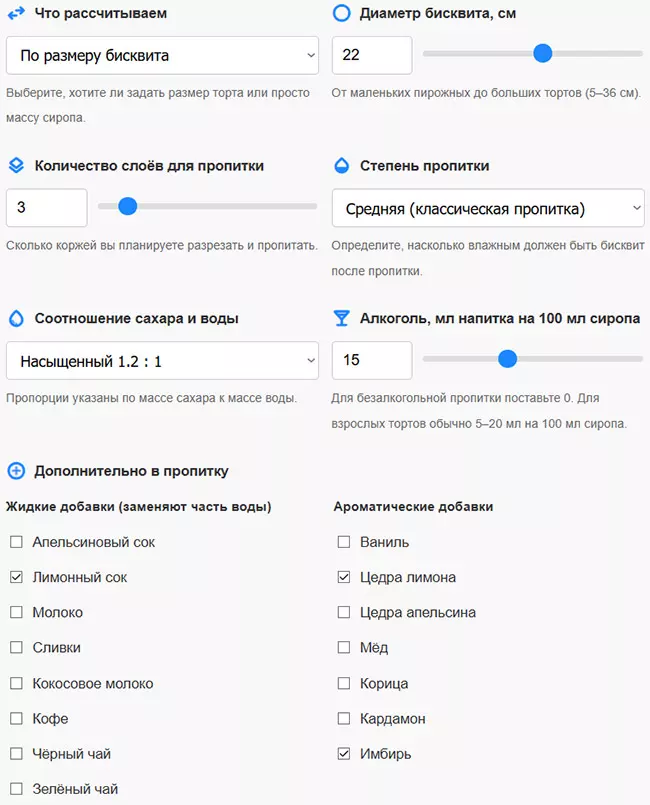Viewport: 650px width, 805px height.
Task: Disable the «Имбирь» checkbox
Action: pos(344,754)
